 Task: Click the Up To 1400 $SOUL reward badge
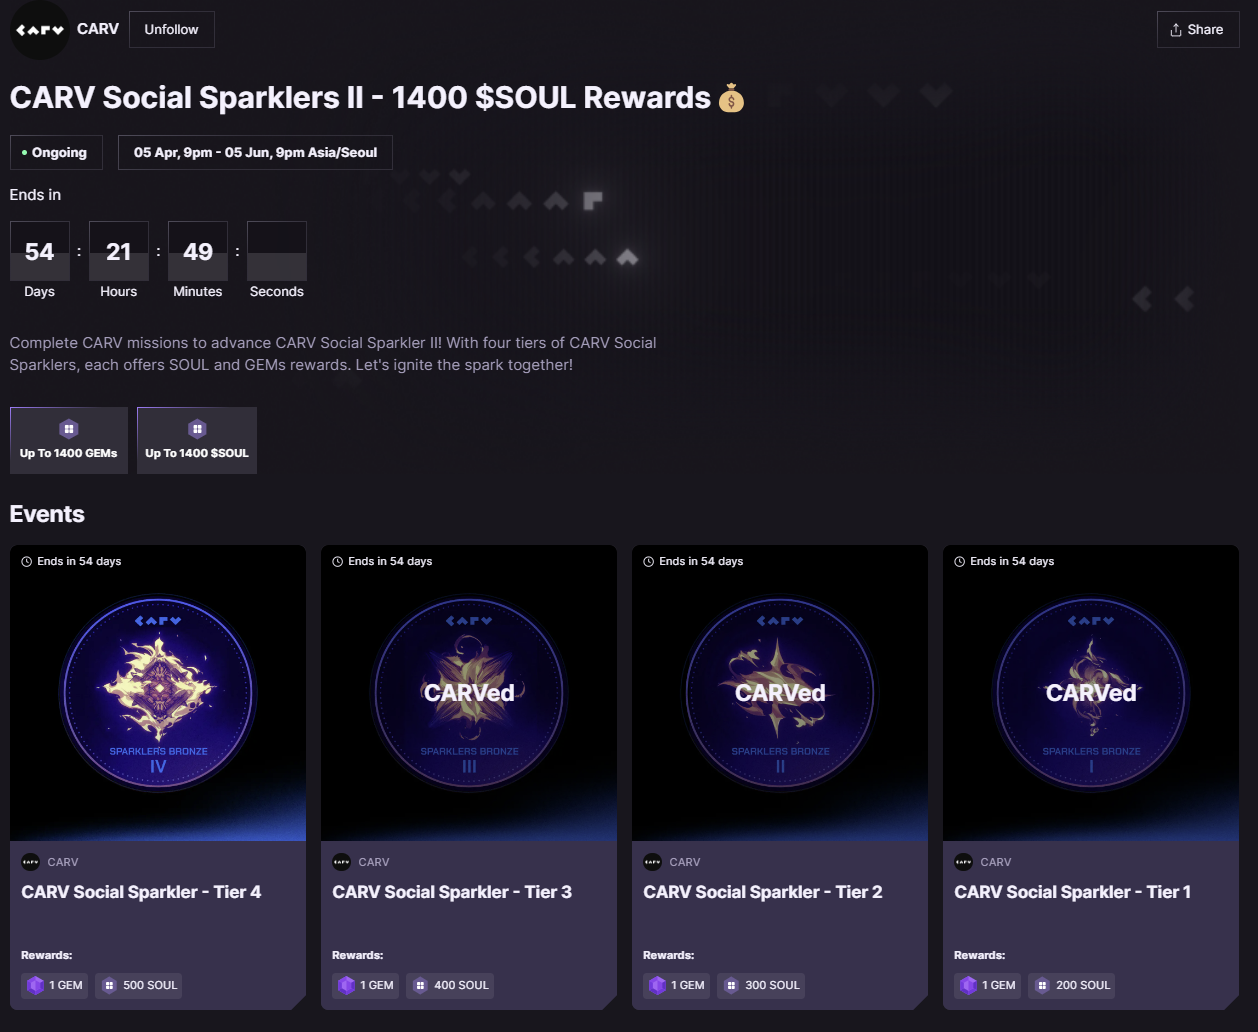pyautogui.click(x=197, y=440)
